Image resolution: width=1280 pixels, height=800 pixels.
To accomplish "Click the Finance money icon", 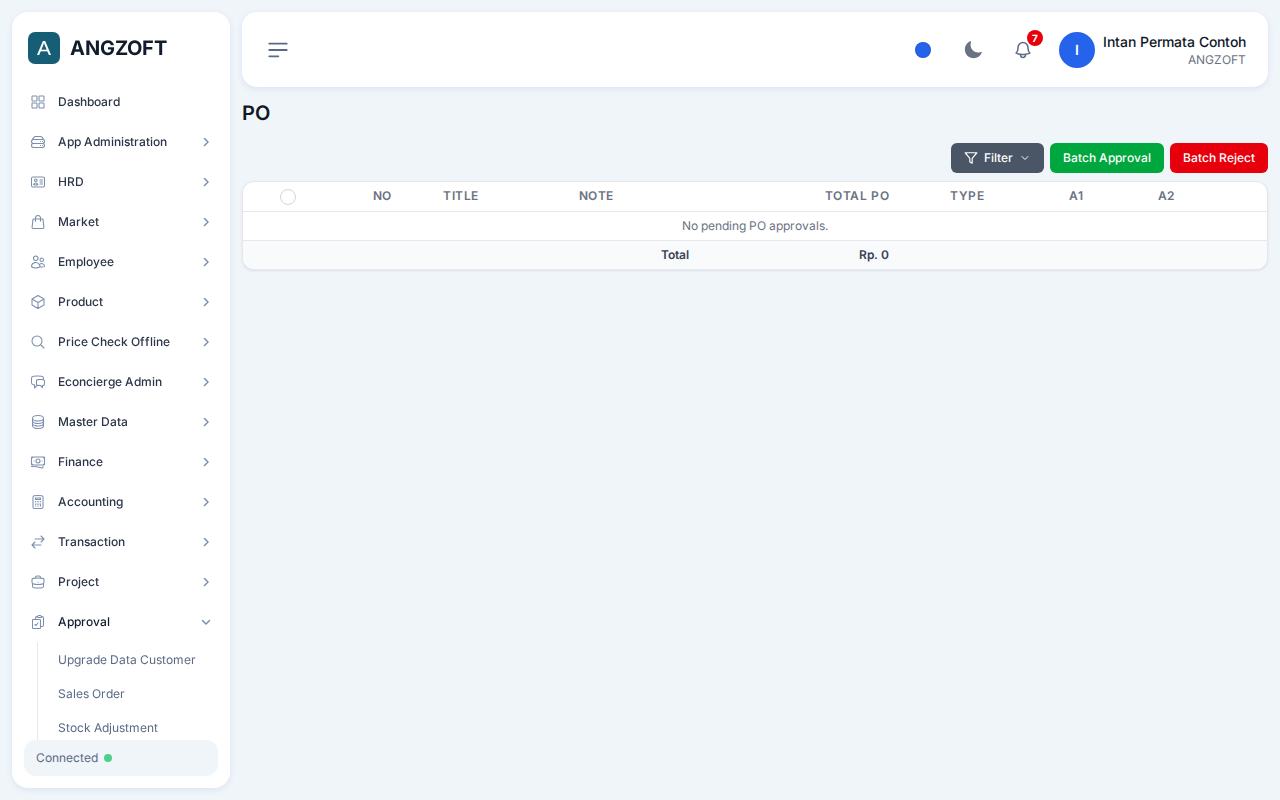I will click(x=38, y=462).
